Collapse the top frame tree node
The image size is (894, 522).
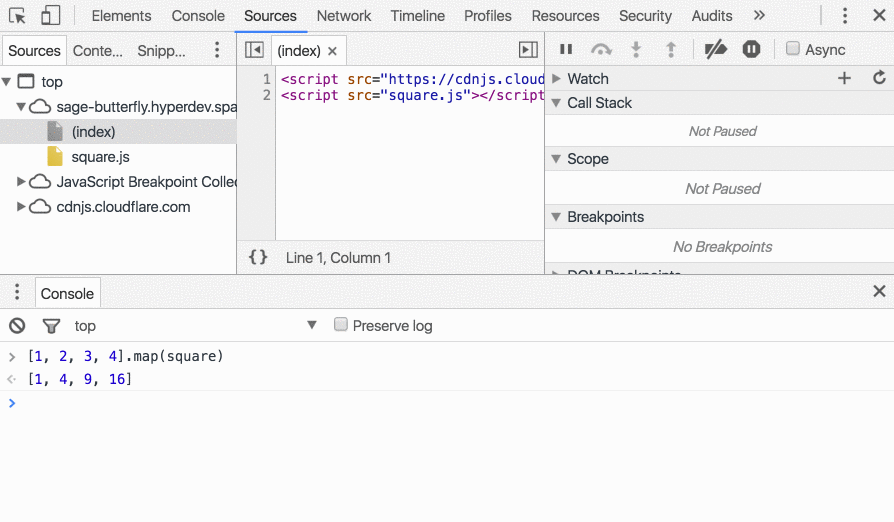click(x=7, y=81)
